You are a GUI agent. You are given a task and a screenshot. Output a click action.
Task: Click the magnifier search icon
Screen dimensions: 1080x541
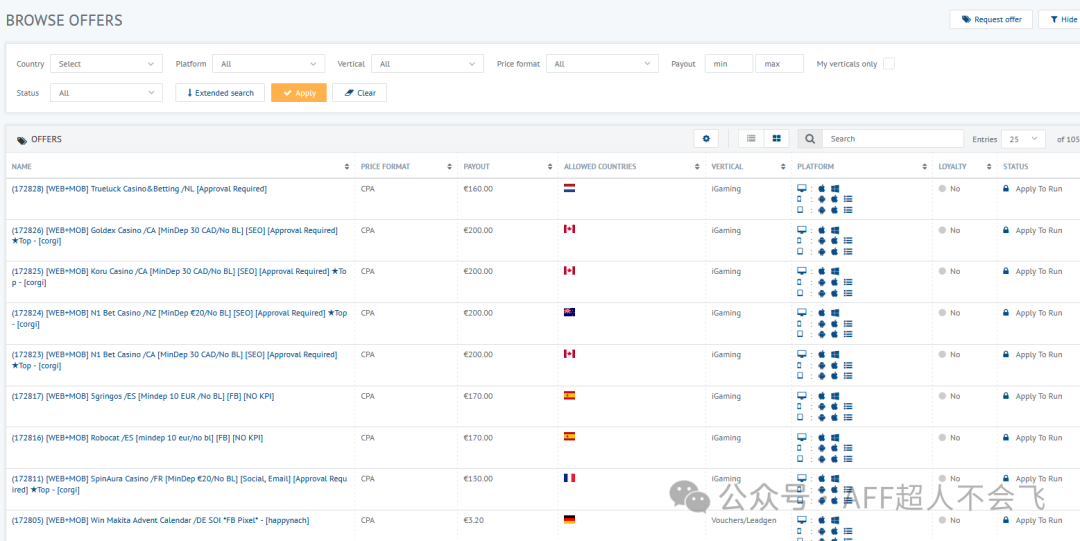click(x=809, y=139)
